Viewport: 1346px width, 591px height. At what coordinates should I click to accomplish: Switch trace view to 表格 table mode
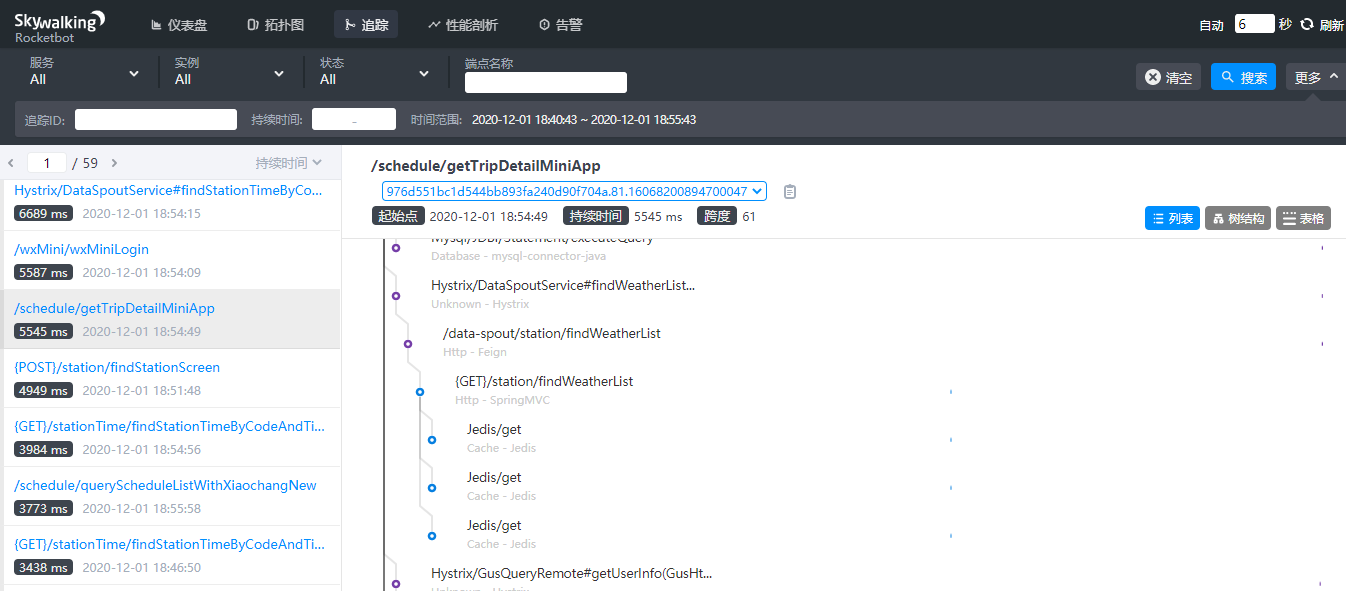click(1302, 218)
